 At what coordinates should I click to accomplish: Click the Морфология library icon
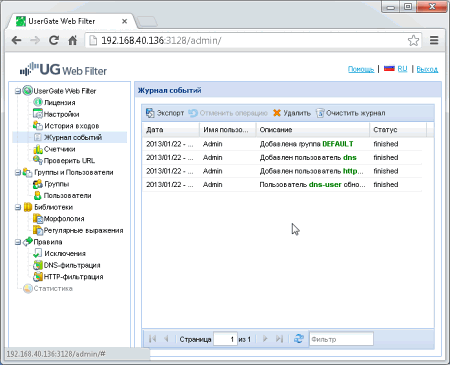38,219
